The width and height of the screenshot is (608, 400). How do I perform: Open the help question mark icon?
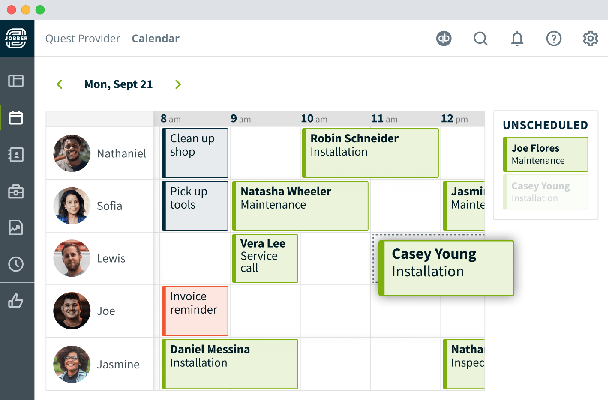(554, 39)
